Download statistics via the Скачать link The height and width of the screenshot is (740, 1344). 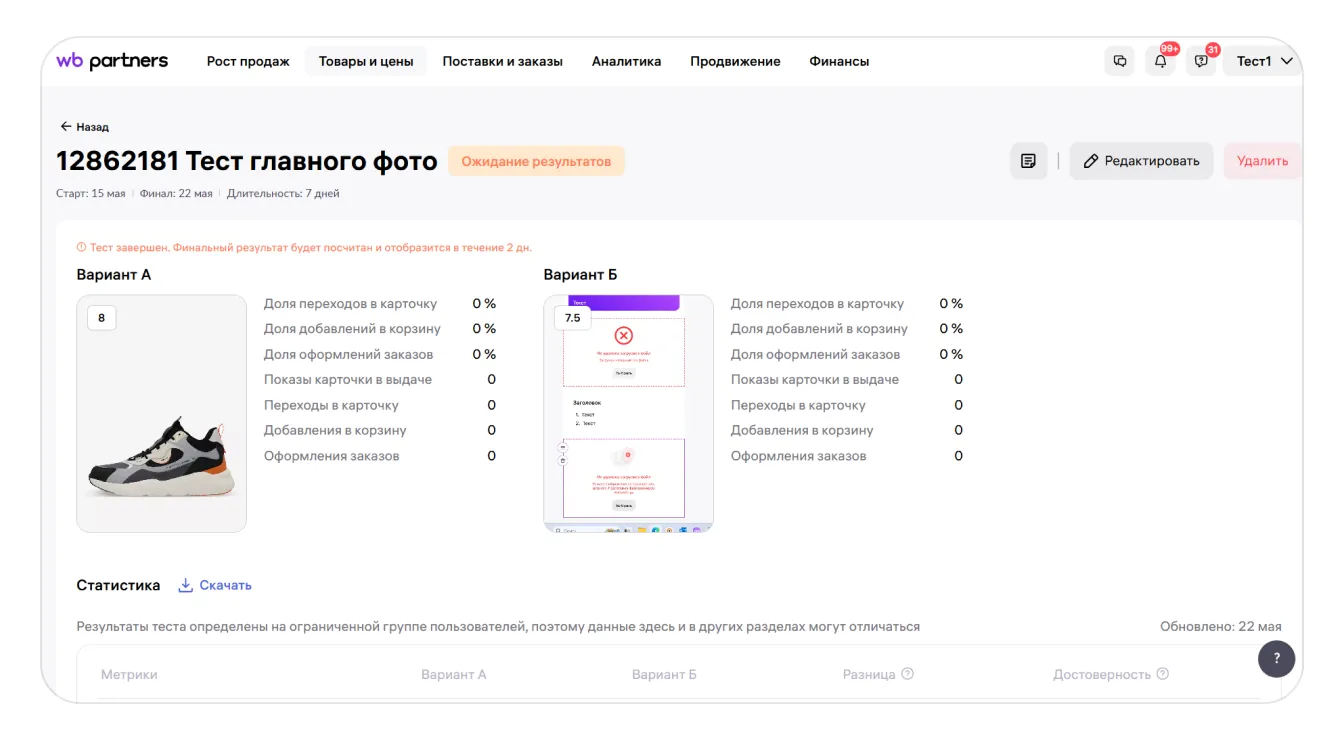pyautogui.click(x=215, y=585)
